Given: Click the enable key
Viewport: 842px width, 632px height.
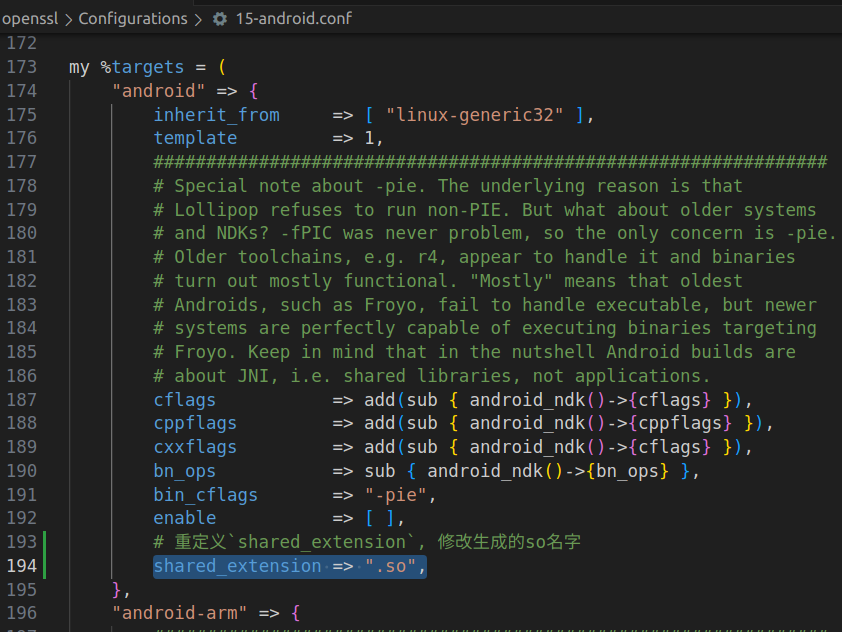Looking at the screenshot, I should pos(185,518).
